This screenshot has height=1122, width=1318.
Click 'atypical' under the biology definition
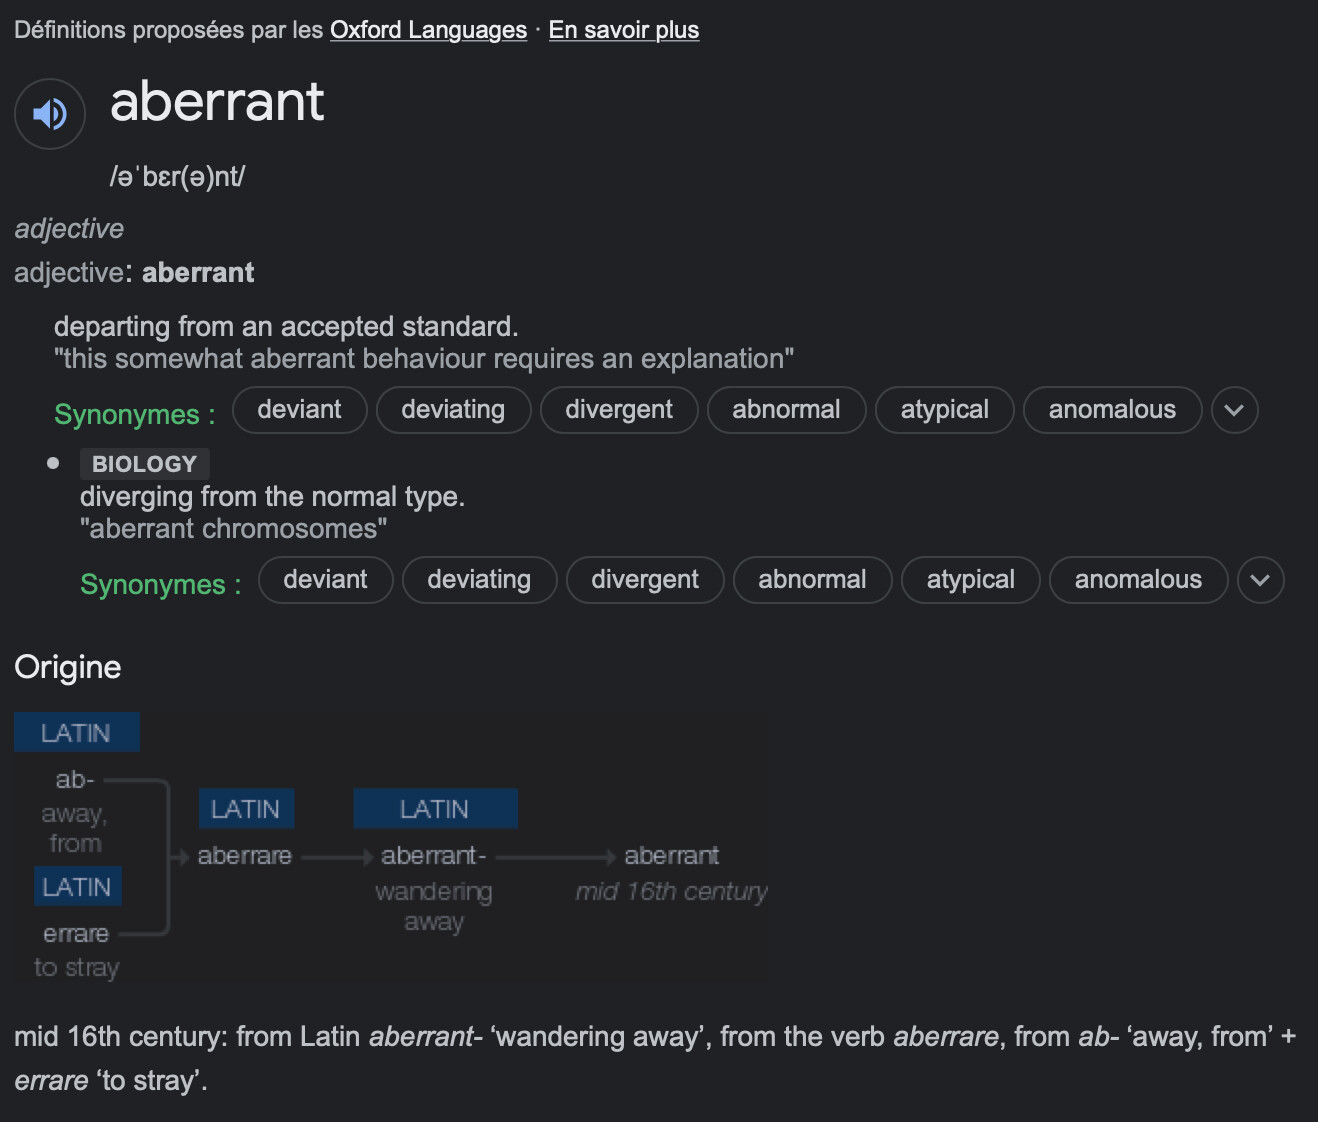pyautogui.click(x=970, y=580)
